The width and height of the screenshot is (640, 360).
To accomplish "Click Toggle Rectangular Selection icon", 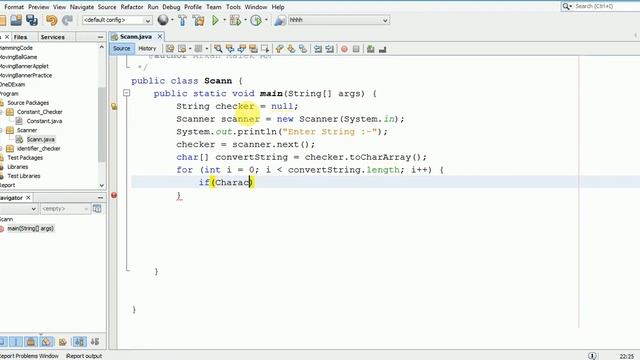I will [x=265, y=49].
